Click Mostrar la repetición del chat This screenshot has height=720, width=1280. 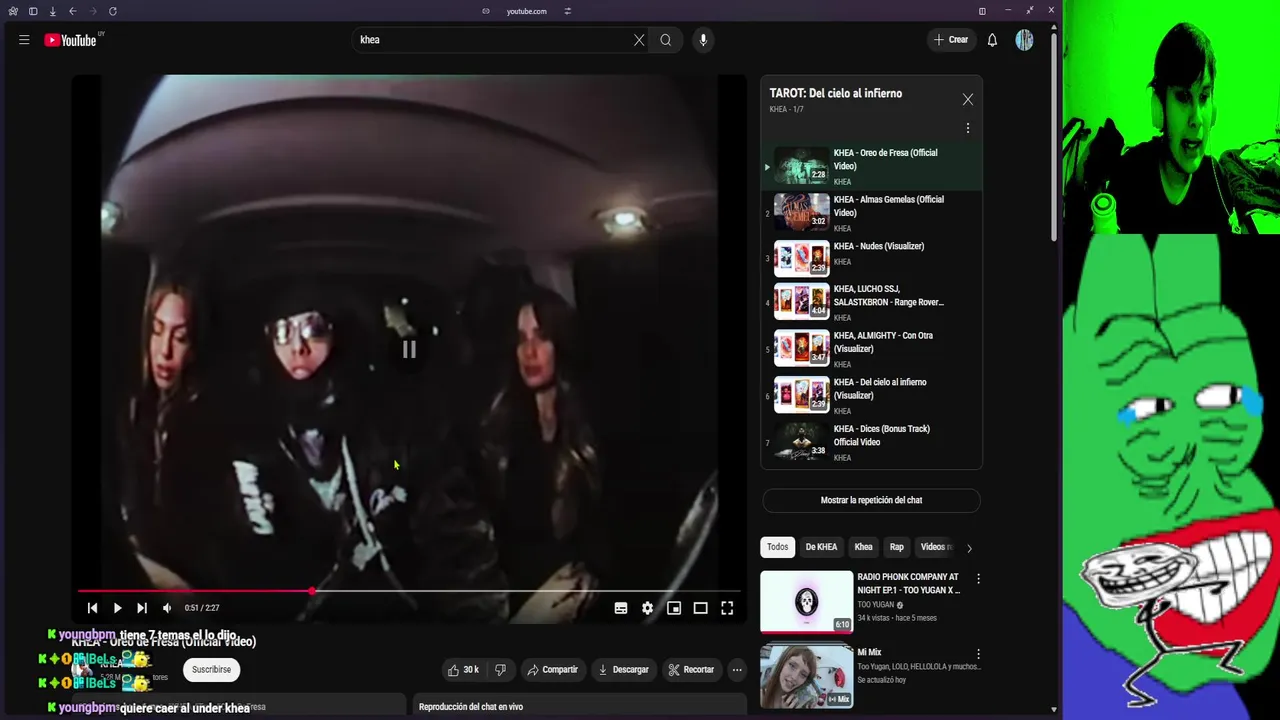click(871, 500)
